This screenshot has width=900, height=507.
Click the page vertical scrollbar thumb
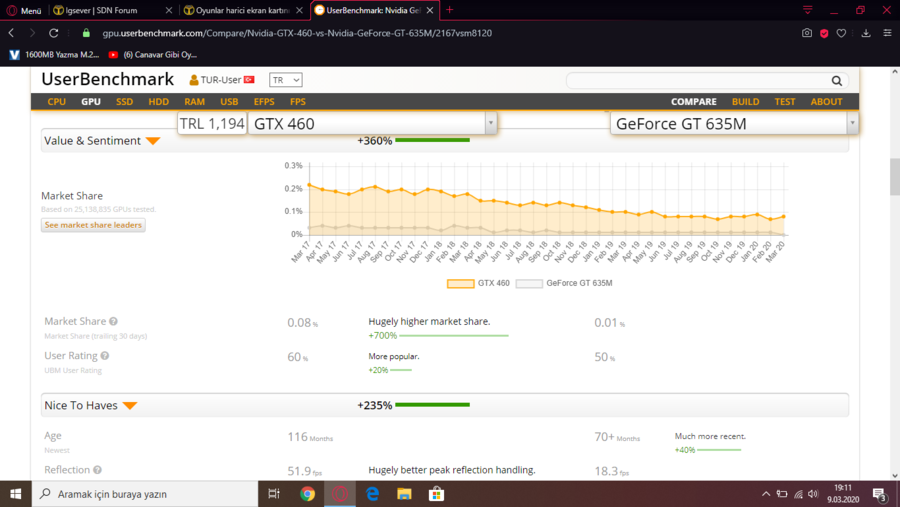point(894,176)
